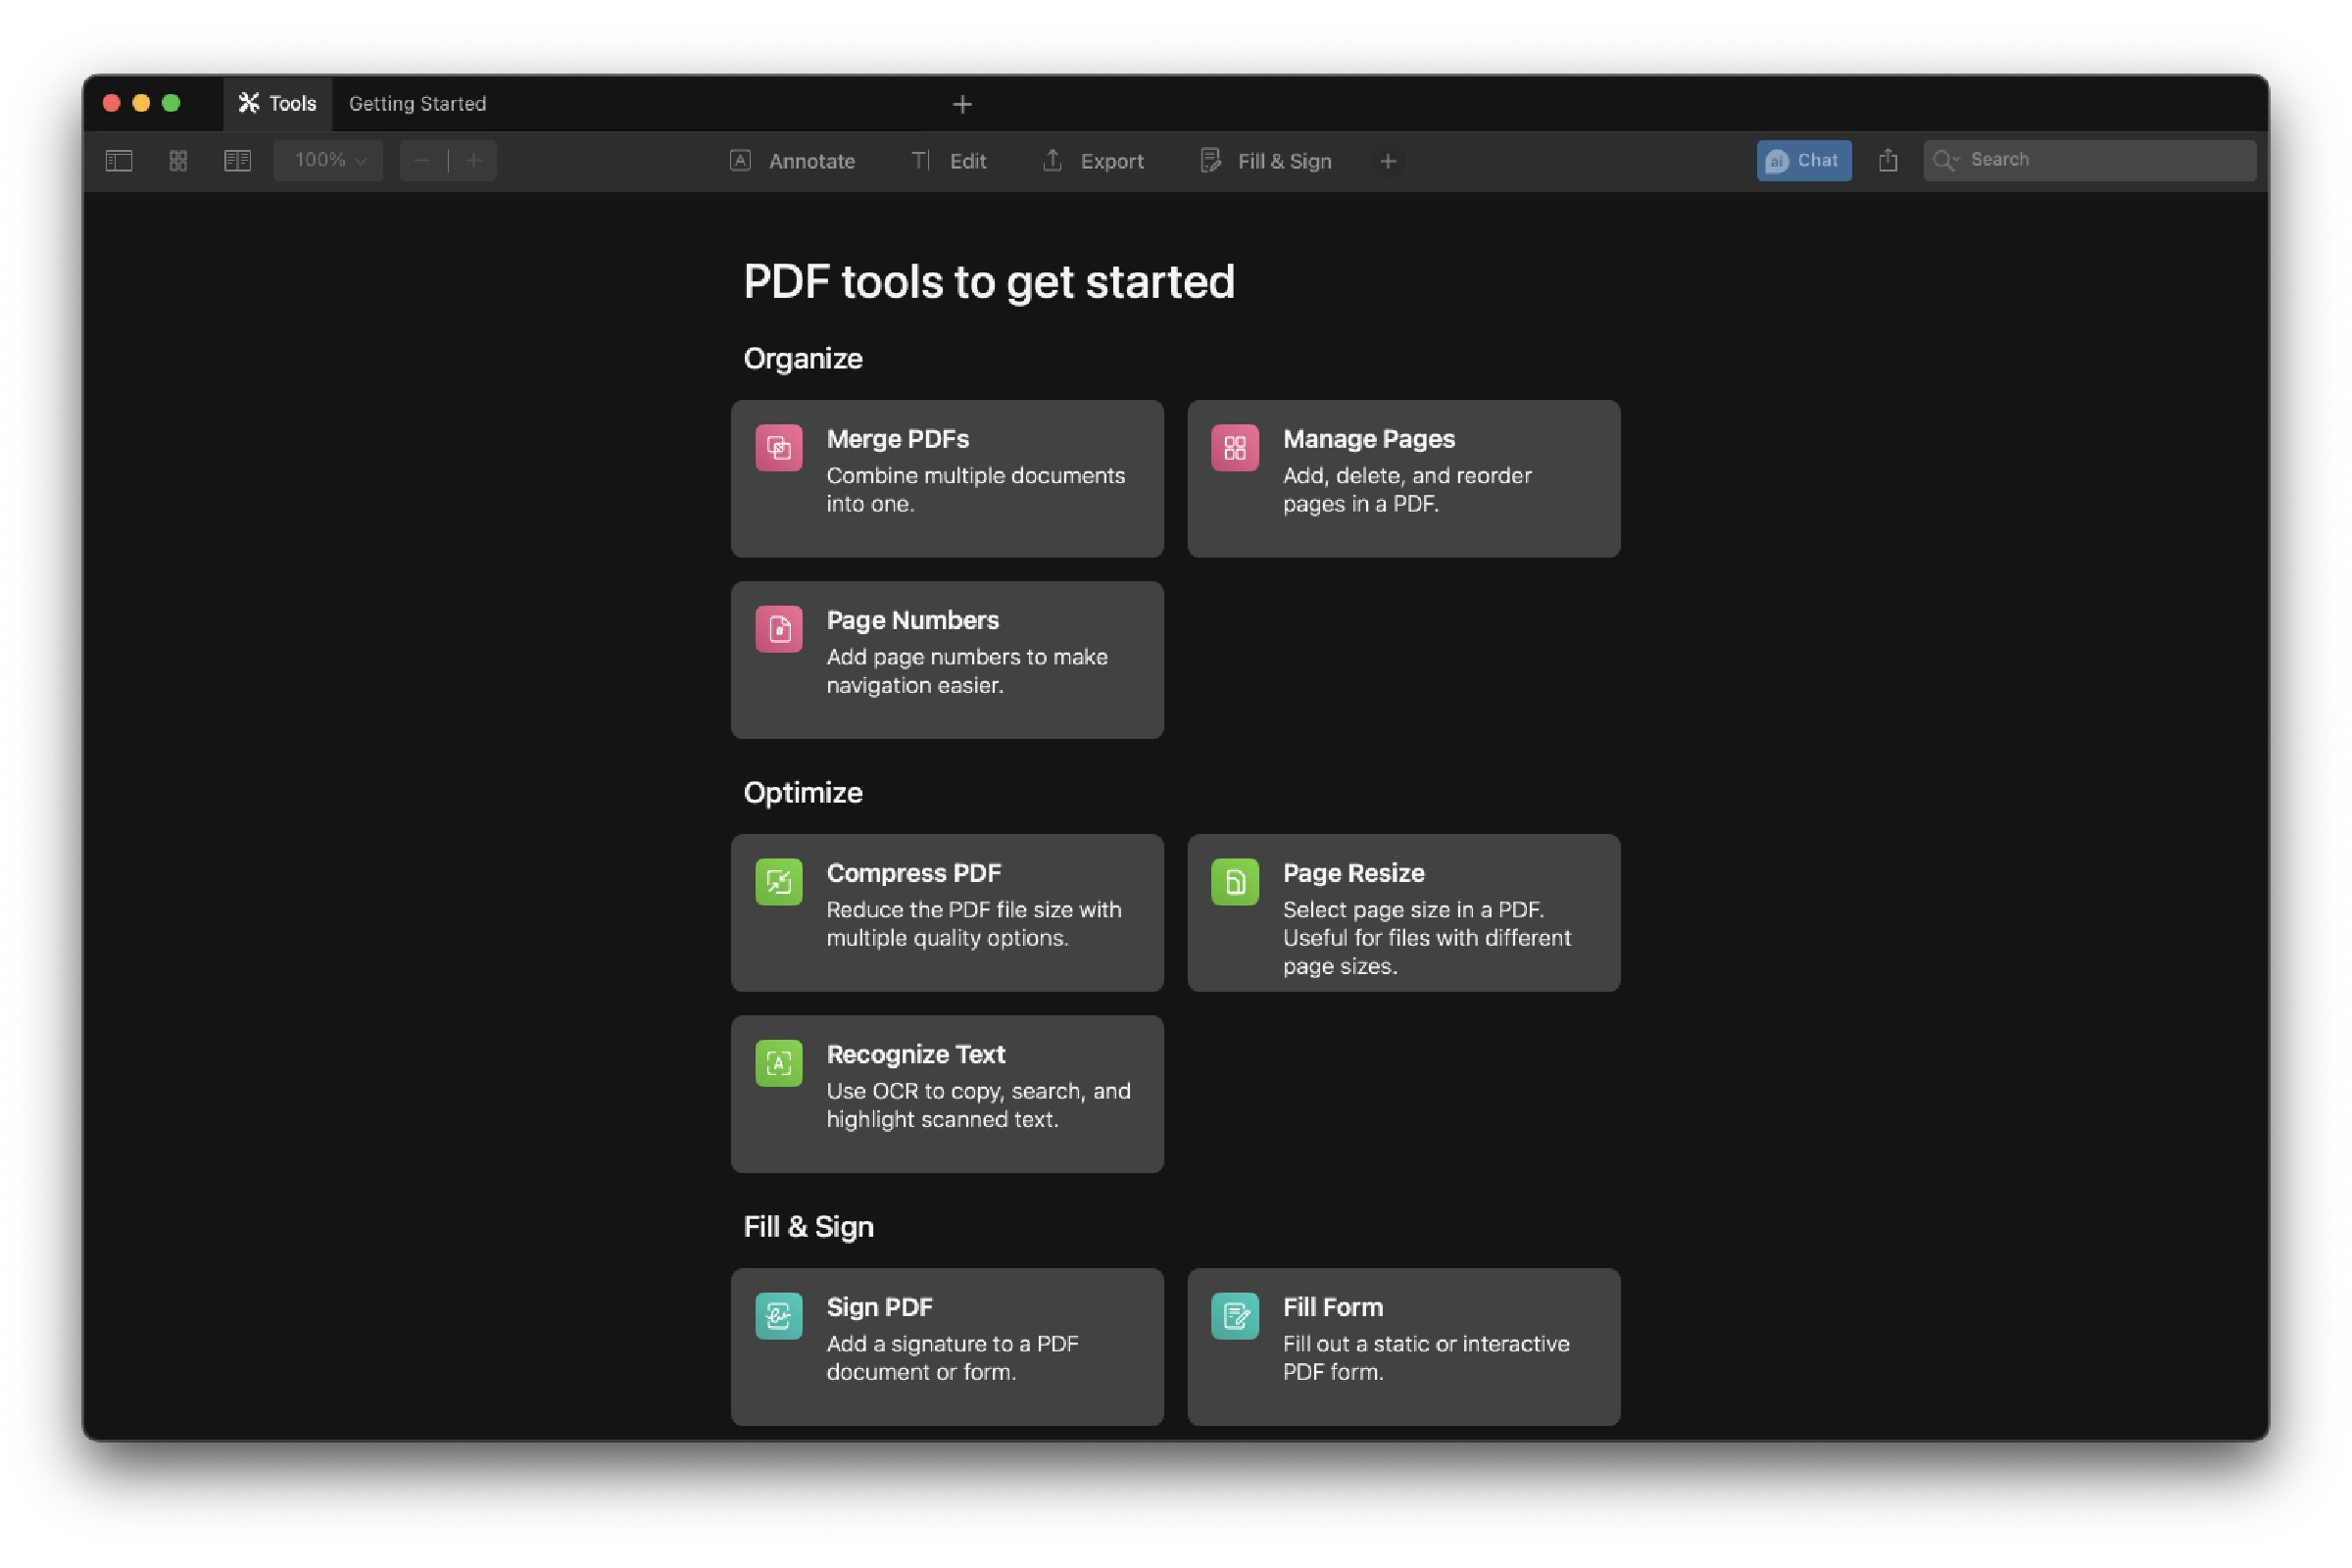Open the Manage Pages tool

click(x=1402, y=478)
